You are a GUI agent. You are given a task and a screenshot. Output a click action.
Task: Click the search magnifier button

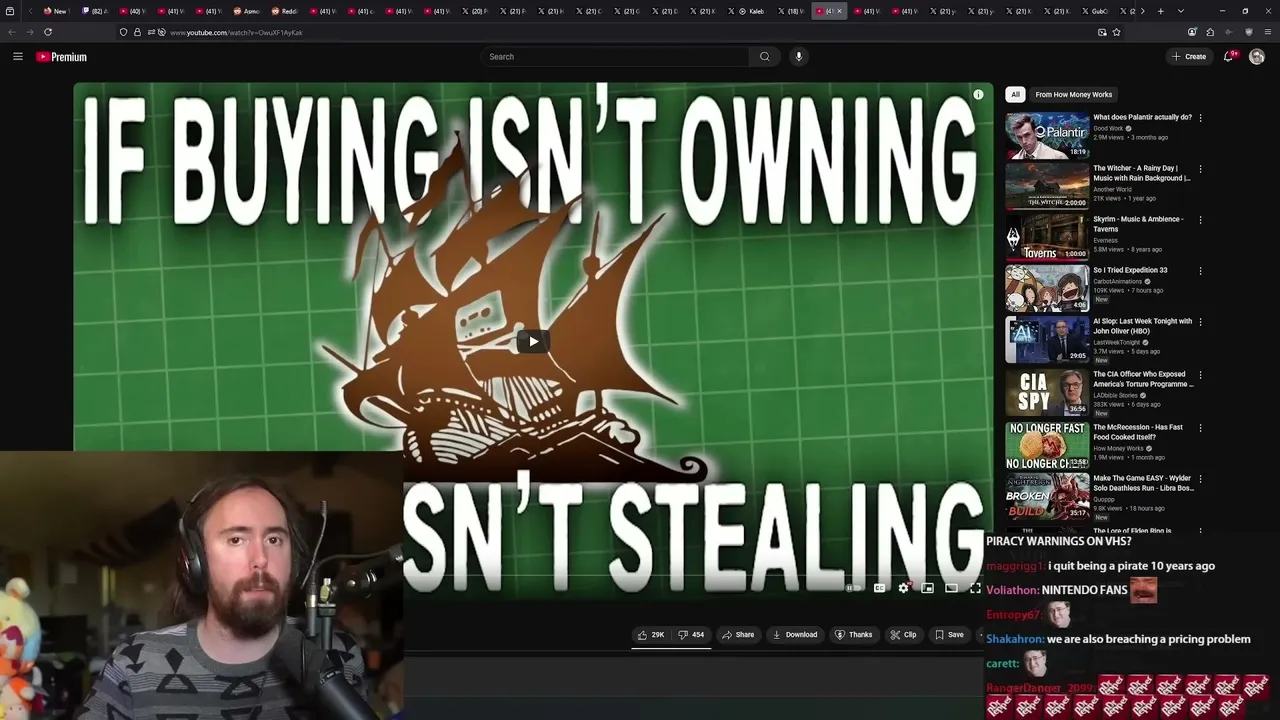click(x=765, y=57)
